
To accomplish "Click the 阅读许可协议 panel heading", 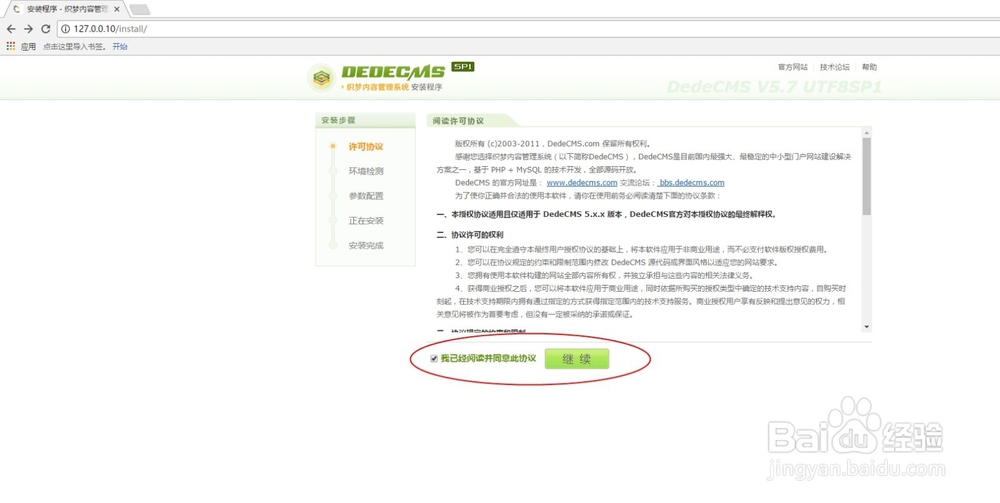I will pyautogui.click(x=458, y=120).
